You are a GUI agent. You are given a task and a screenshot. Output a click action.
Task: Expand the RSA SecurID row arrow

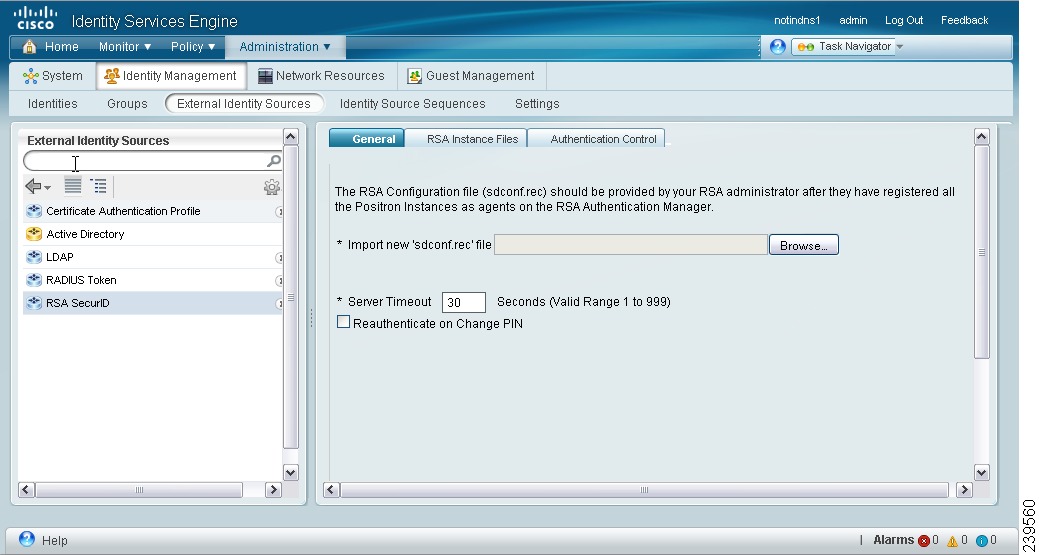279,304
